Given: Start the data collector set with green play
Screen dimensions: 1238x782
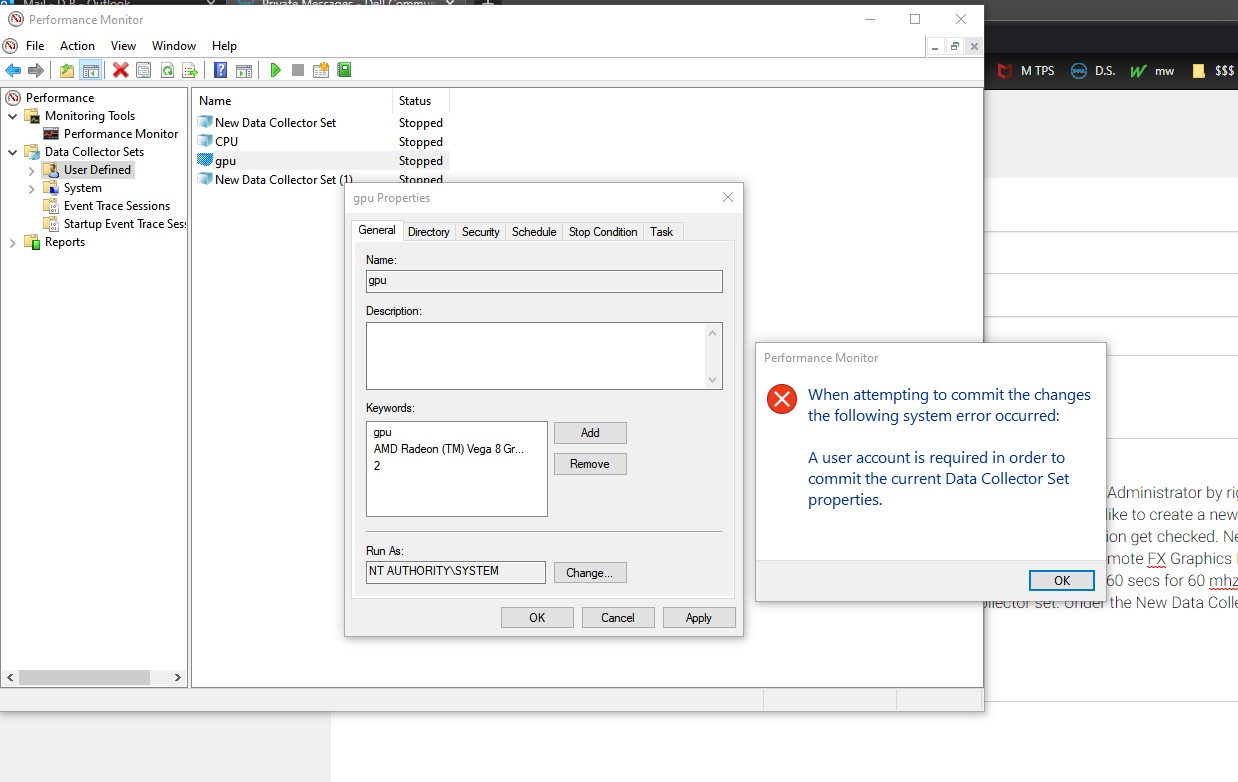Looking at the screenshot, I should (275, 70).
